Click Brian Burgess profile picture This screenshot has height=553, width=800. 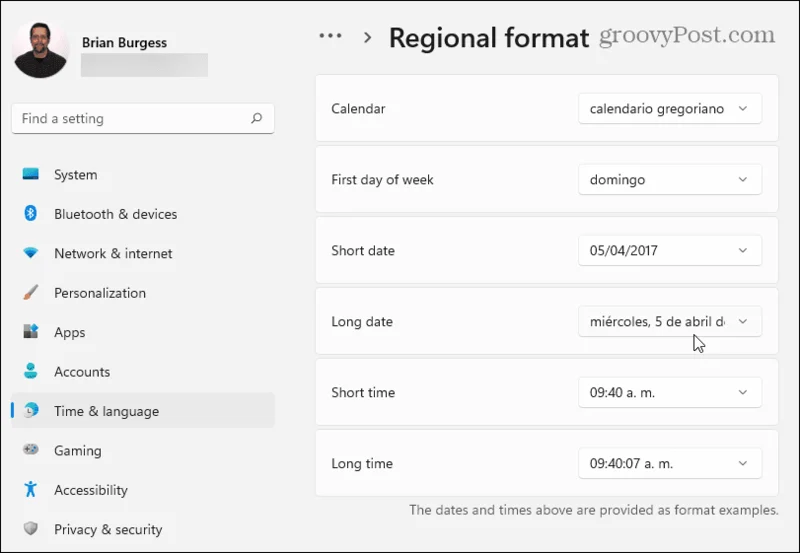pos(40,50)
